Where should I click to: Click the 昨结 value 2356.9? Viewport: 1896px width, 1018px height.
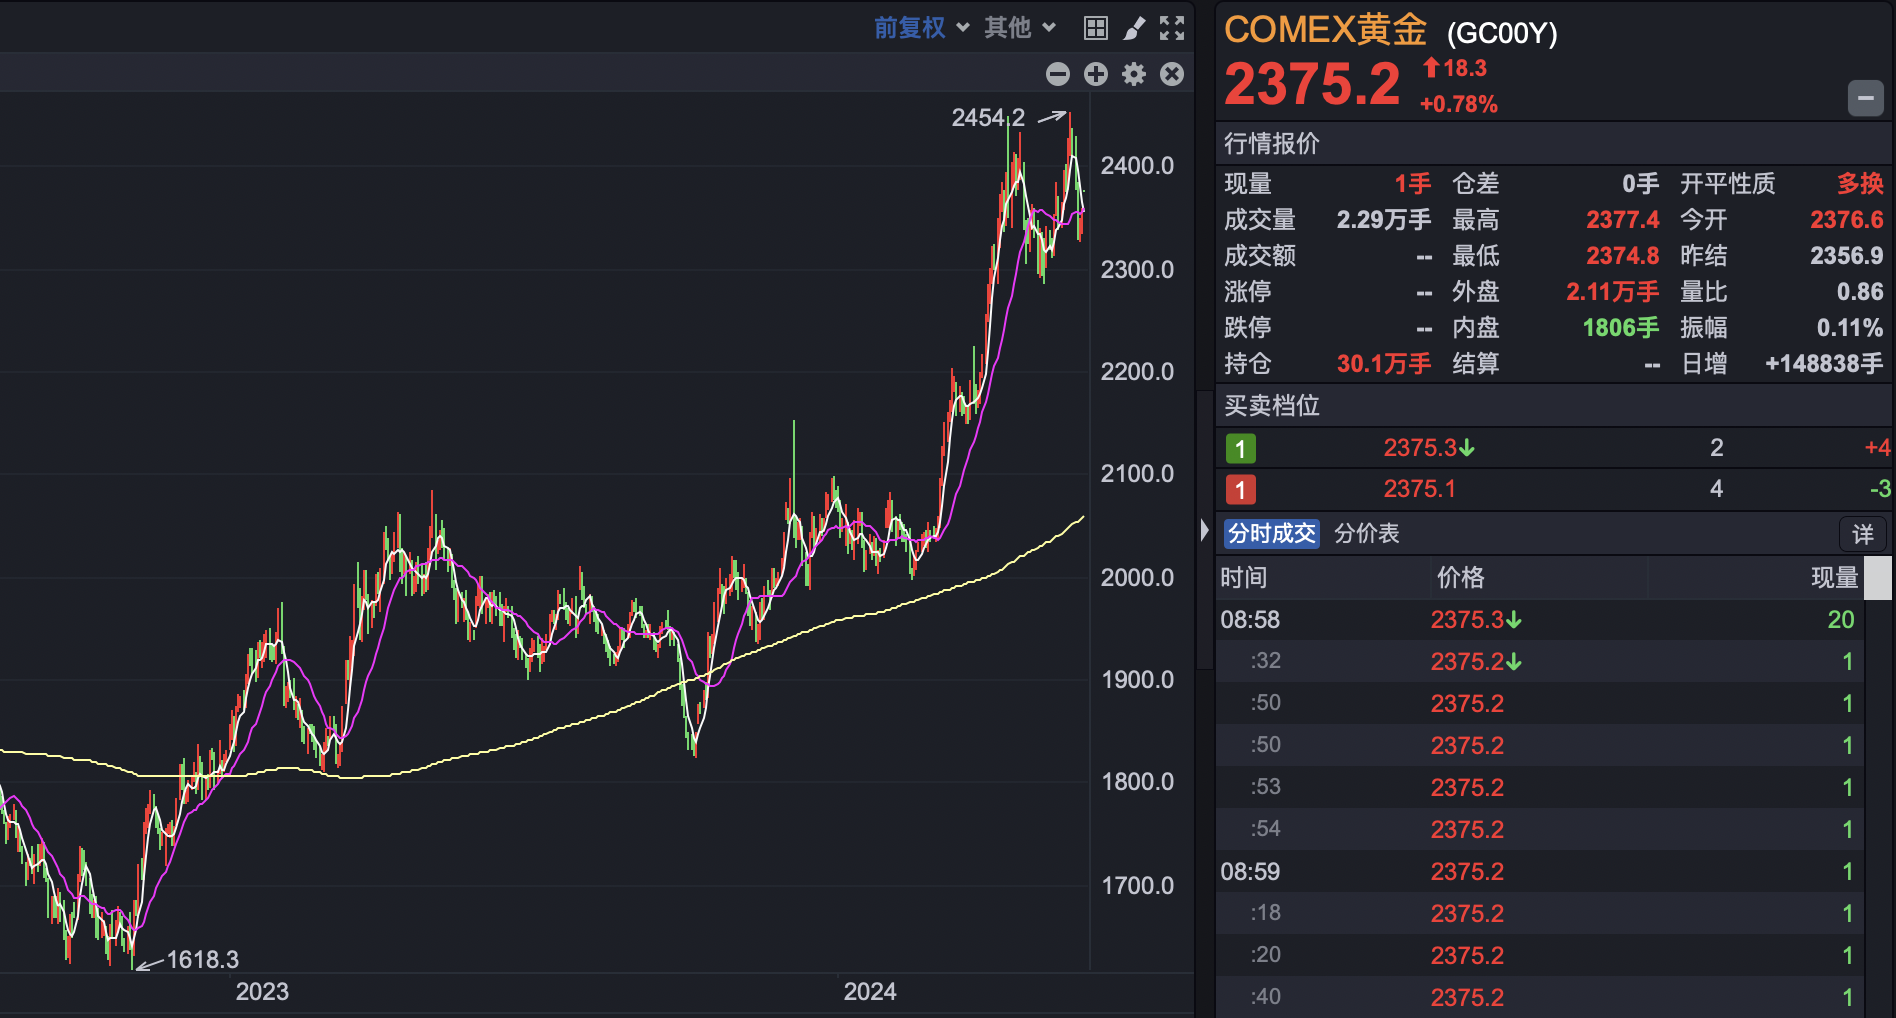tap(1847, 256)
